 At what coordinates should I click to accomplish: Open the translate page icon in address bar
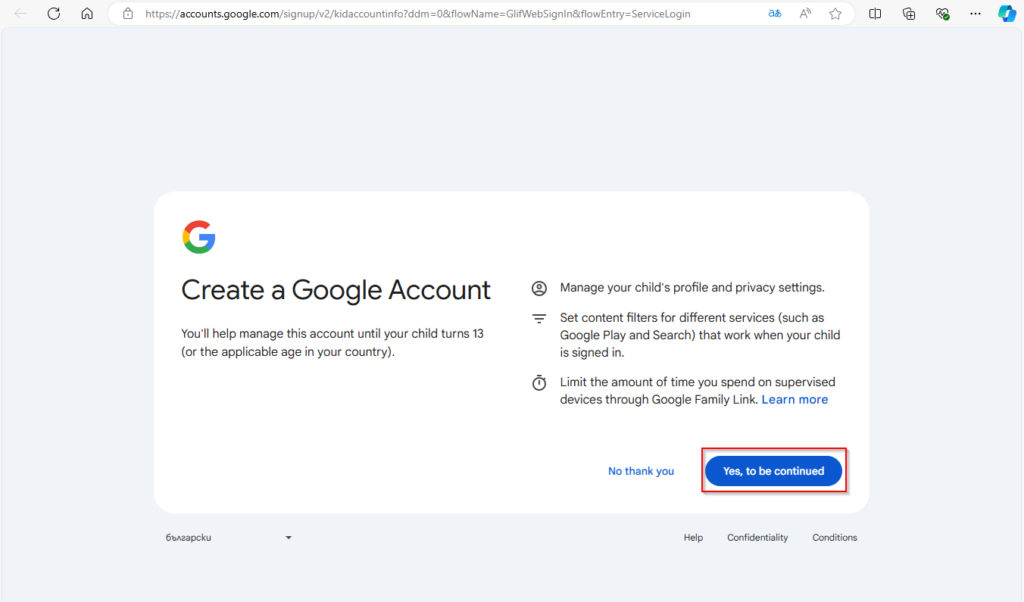coord(775,14)
